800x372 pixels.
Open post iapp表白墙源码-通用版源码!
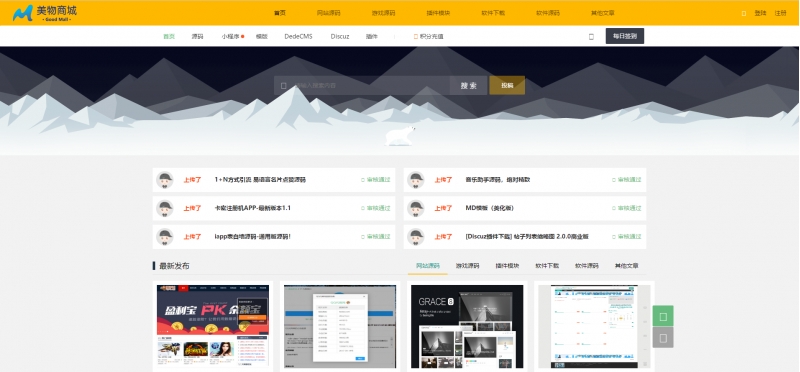253,237
